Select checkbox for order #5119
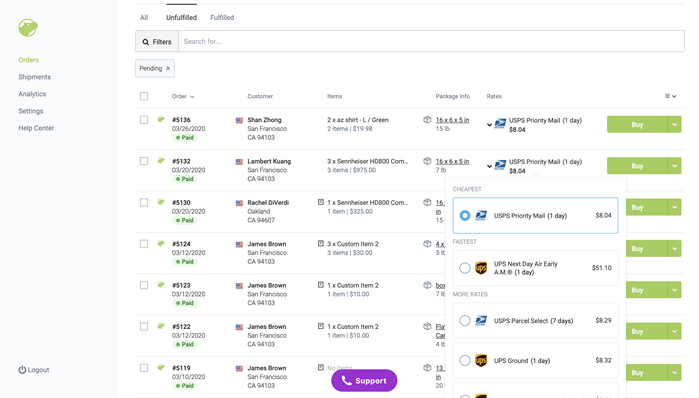699x398 pixels. click(144, 368)
